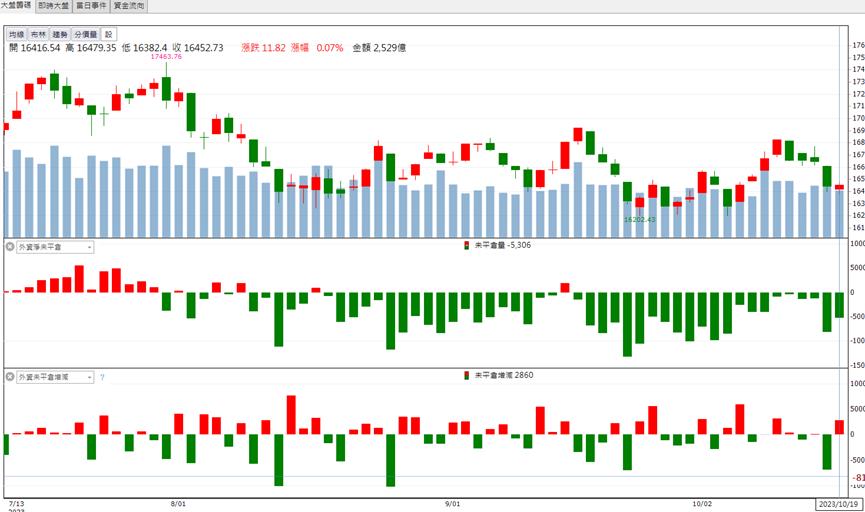Open the 外資淨未平倉 indicator dropdown
The image size is (865, 512).
pyautogui.click(x=55, y=247)
